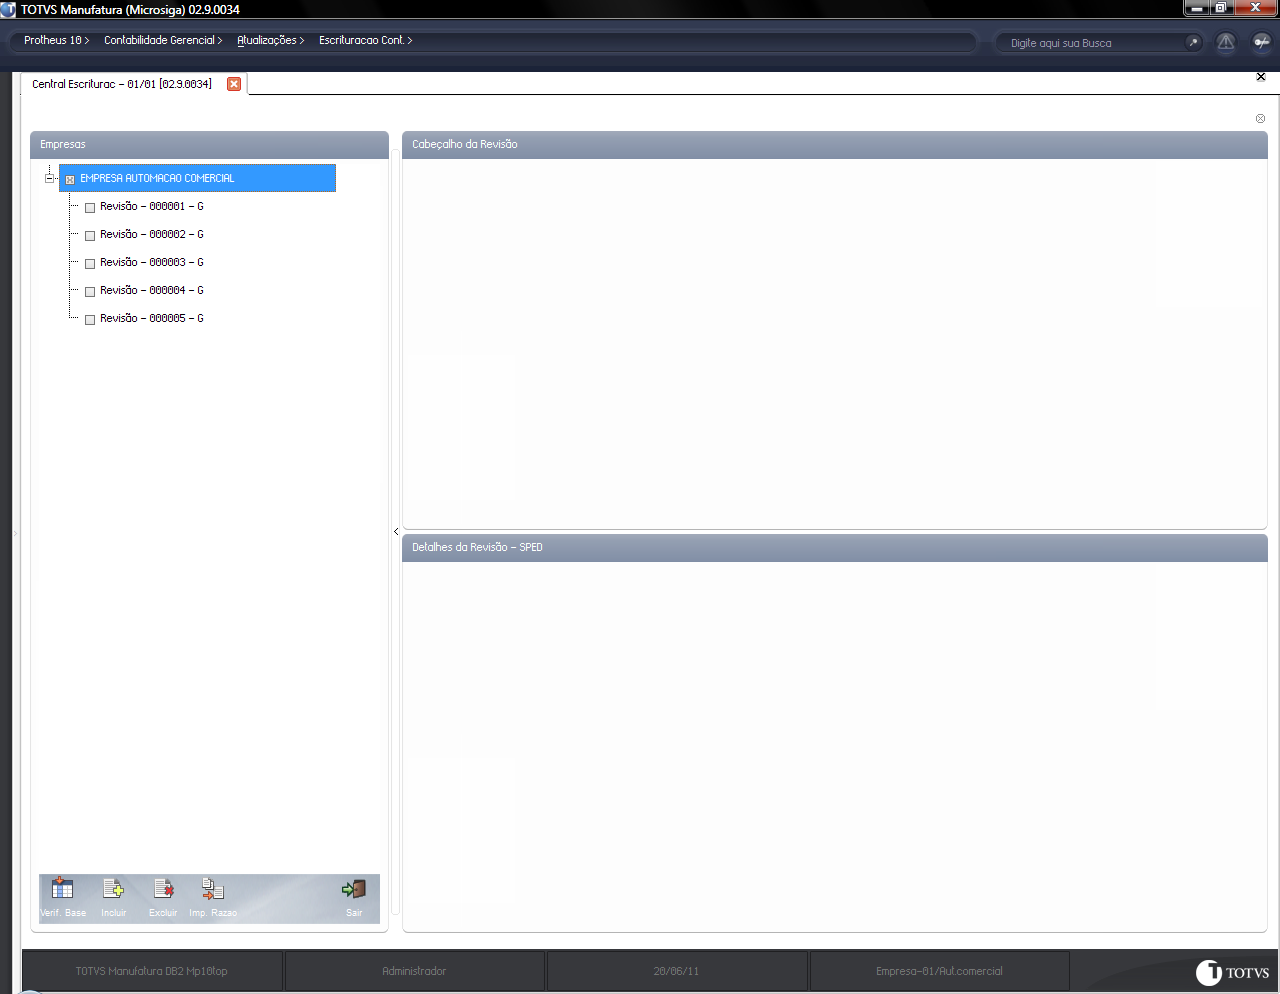The height and width of the screenshot is (994, 1280).
Task: Click the Imp. Razao icon
Action: pyautogui.click(x=213, y=888)
